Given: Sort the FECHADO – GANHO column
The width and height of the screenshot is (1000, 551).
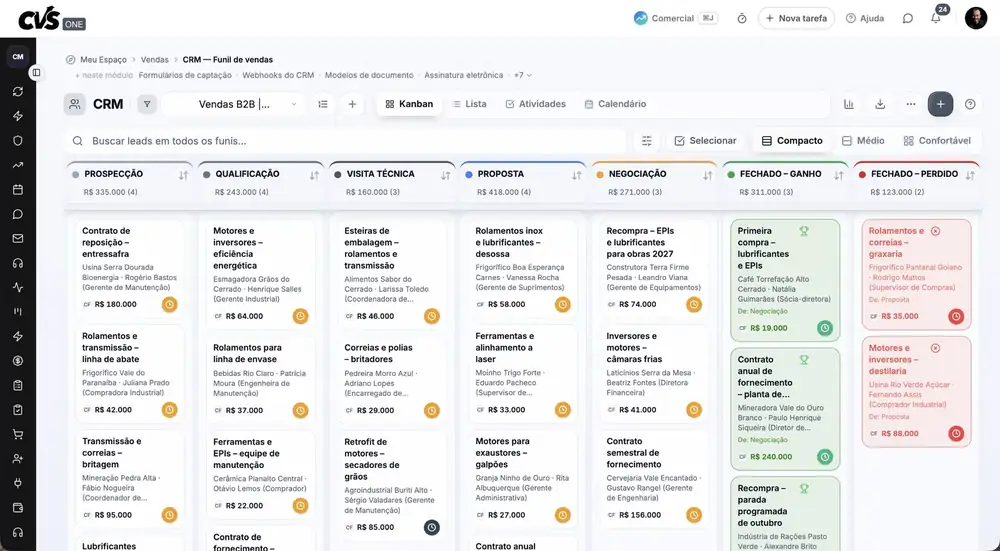Looking at the screenshot, I should (839, 175).
